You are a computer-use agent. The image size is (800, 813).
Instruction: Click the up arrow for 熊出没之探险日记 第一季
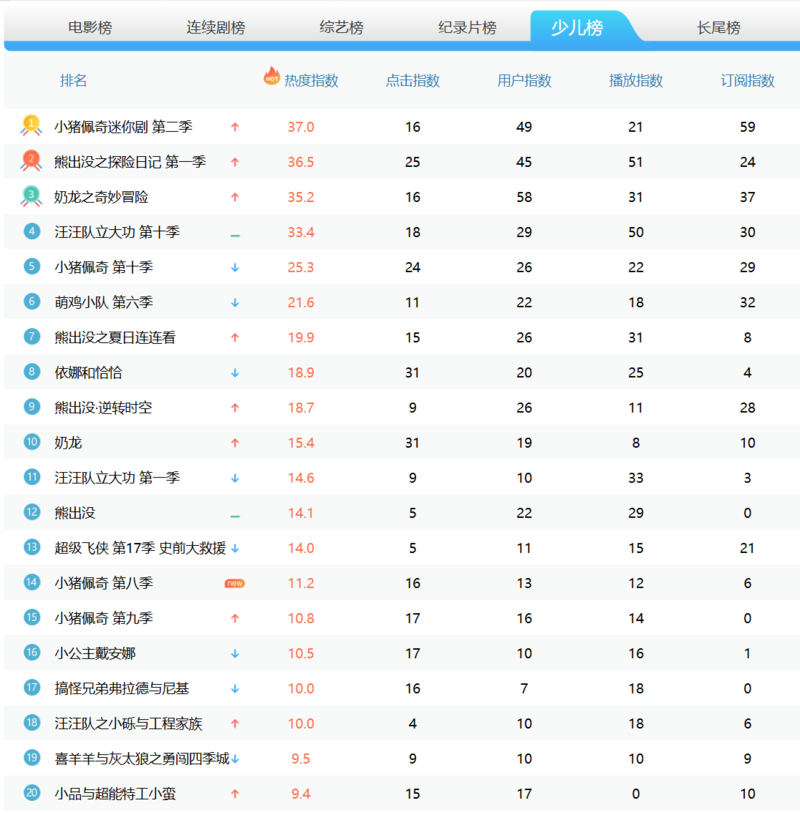(x=235, y=162)
